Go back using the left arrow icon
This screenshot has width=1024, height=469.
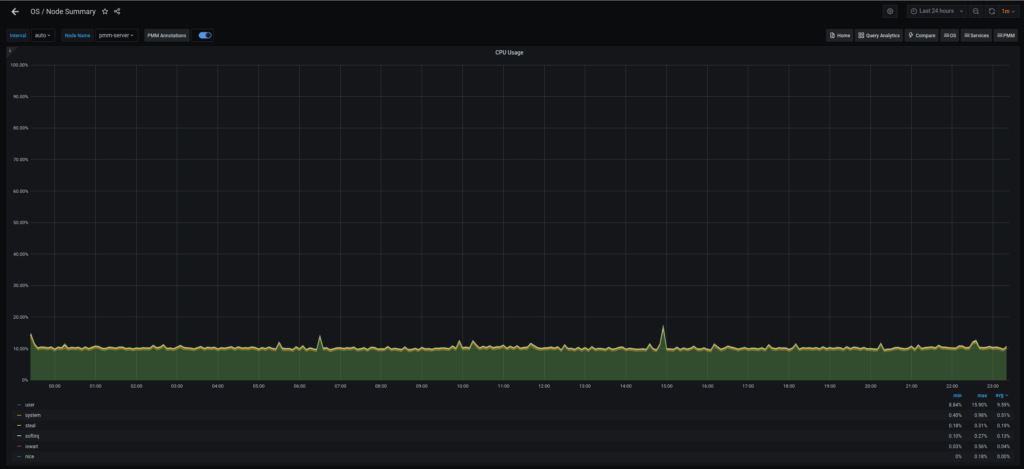click(x=15, y=12)
